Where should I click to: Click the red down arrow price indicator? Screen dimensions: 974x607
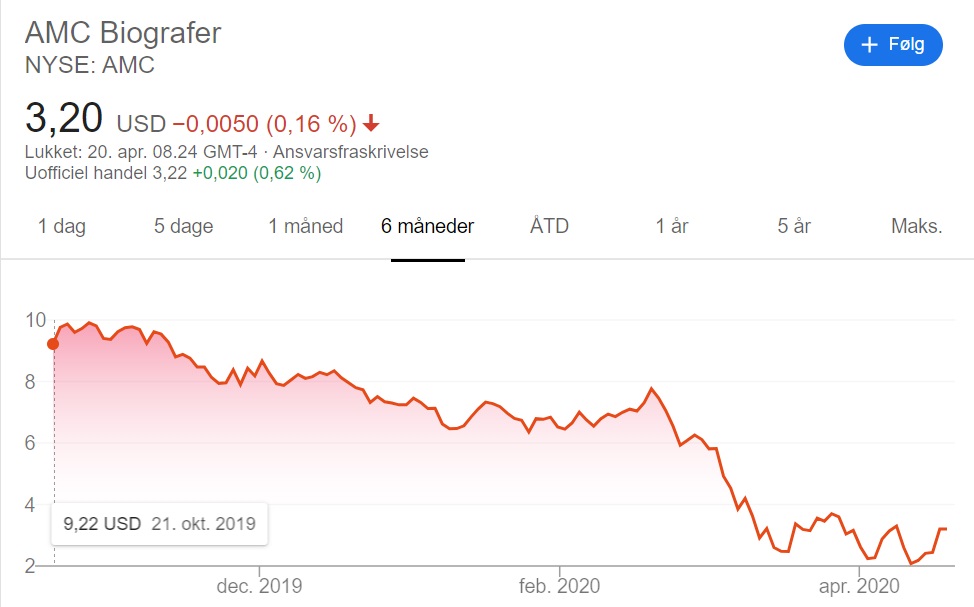click(371, 123)
